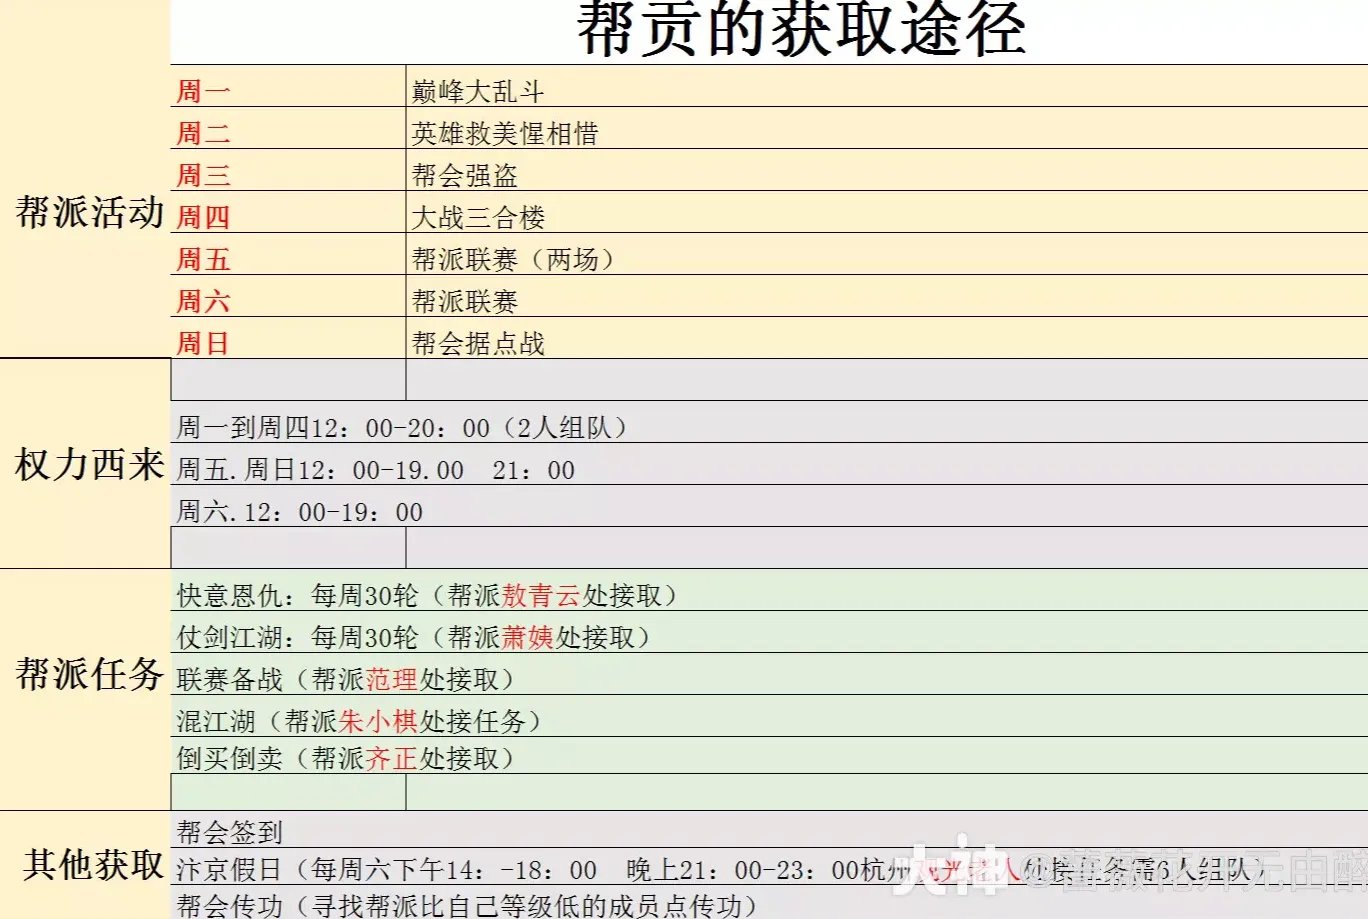Select the 周一到周四 schedule row

400,426
